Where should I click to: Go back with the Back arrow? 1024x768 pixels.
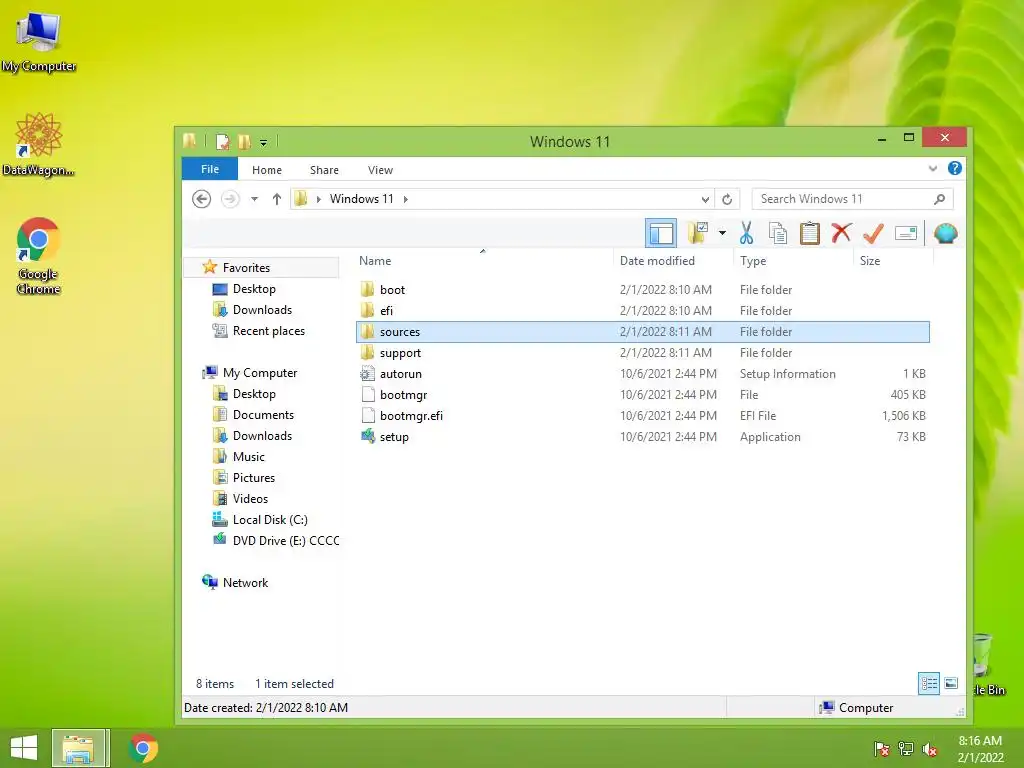201,199
